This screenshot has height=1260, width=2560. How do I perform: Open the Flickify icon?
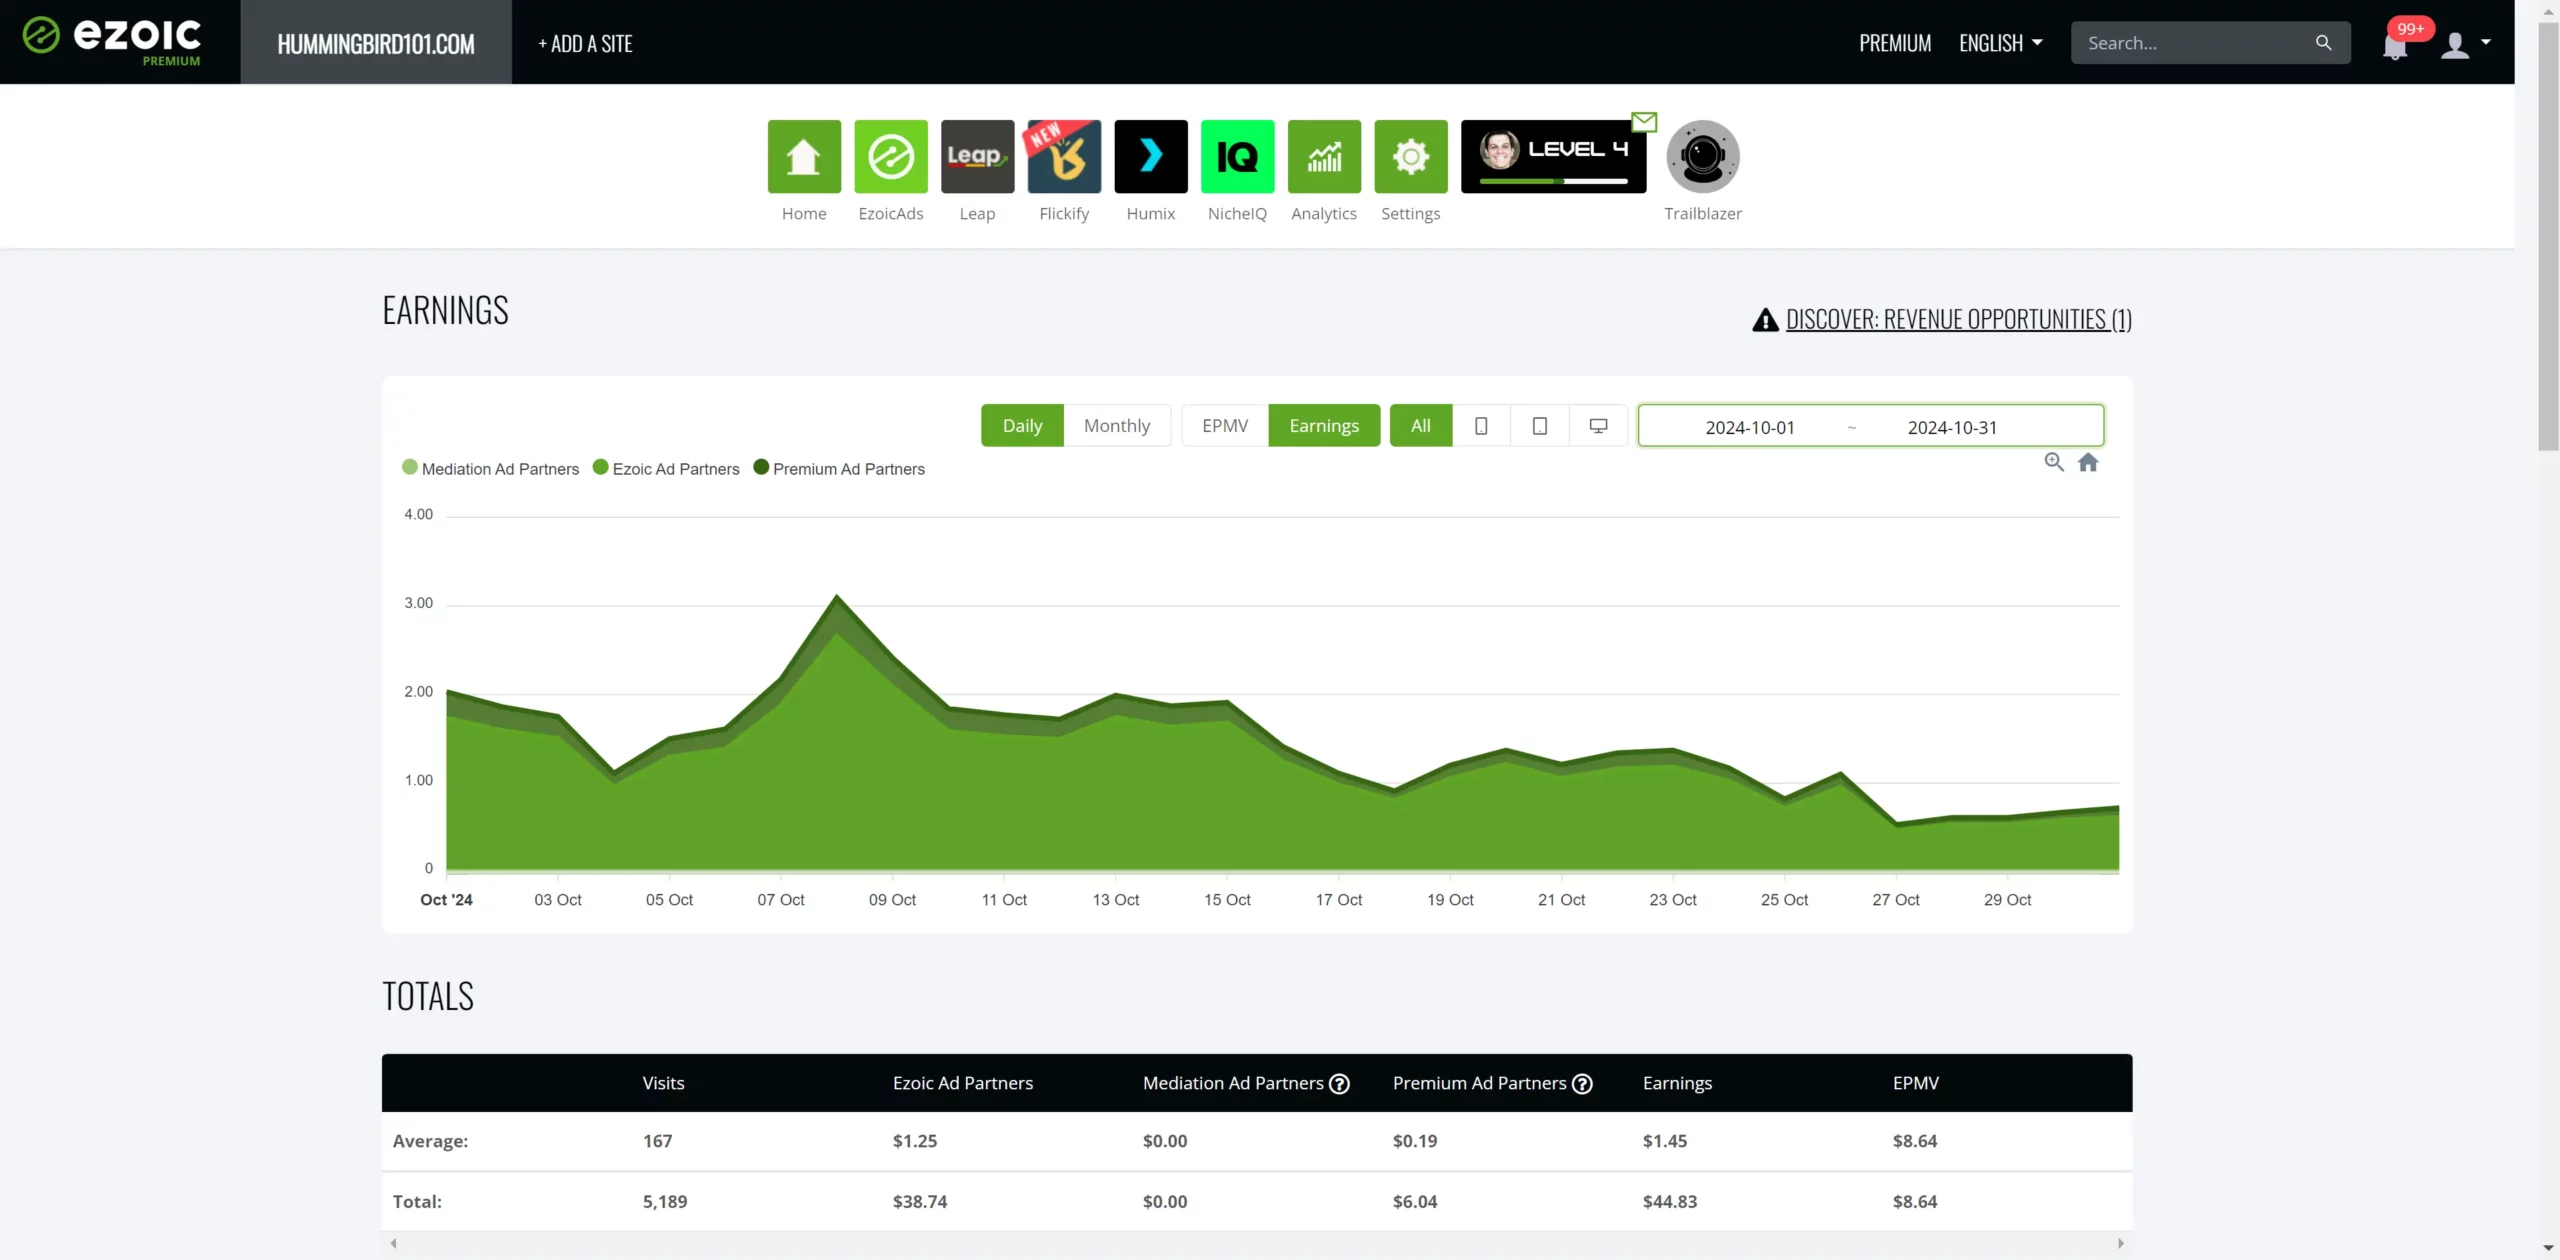(x=1064, y=156)
